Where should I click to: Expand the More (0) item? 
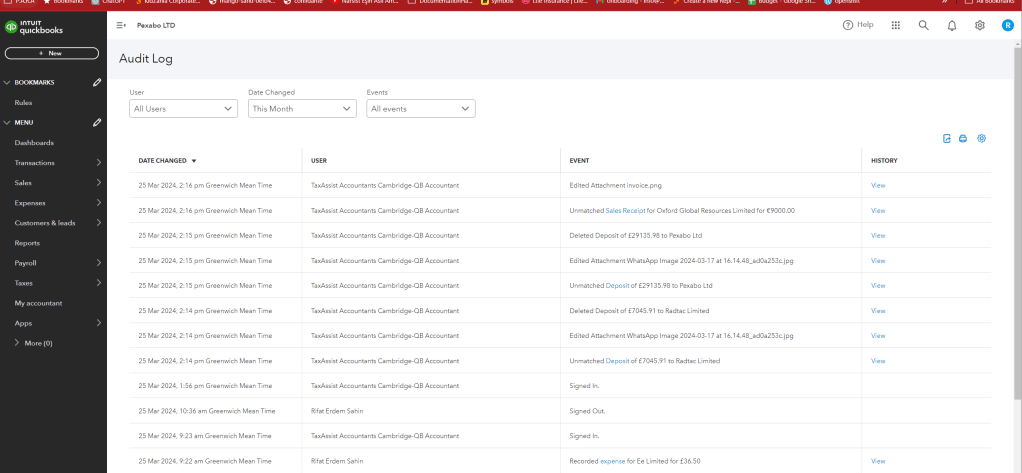pos(33,343)
